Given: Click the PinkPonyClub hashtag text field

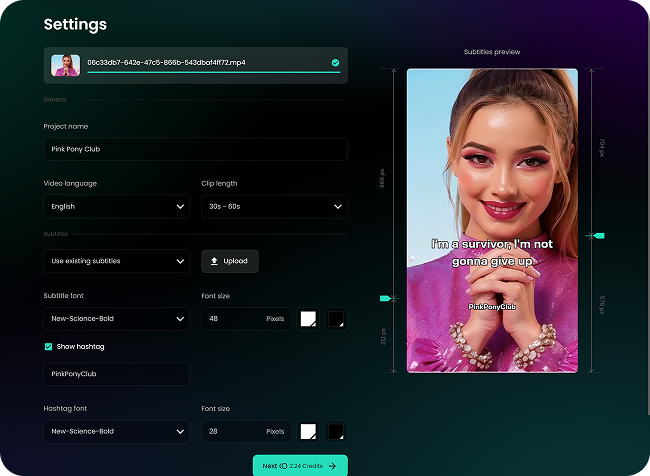Looking at the screenshot, I should coord(116,374).
